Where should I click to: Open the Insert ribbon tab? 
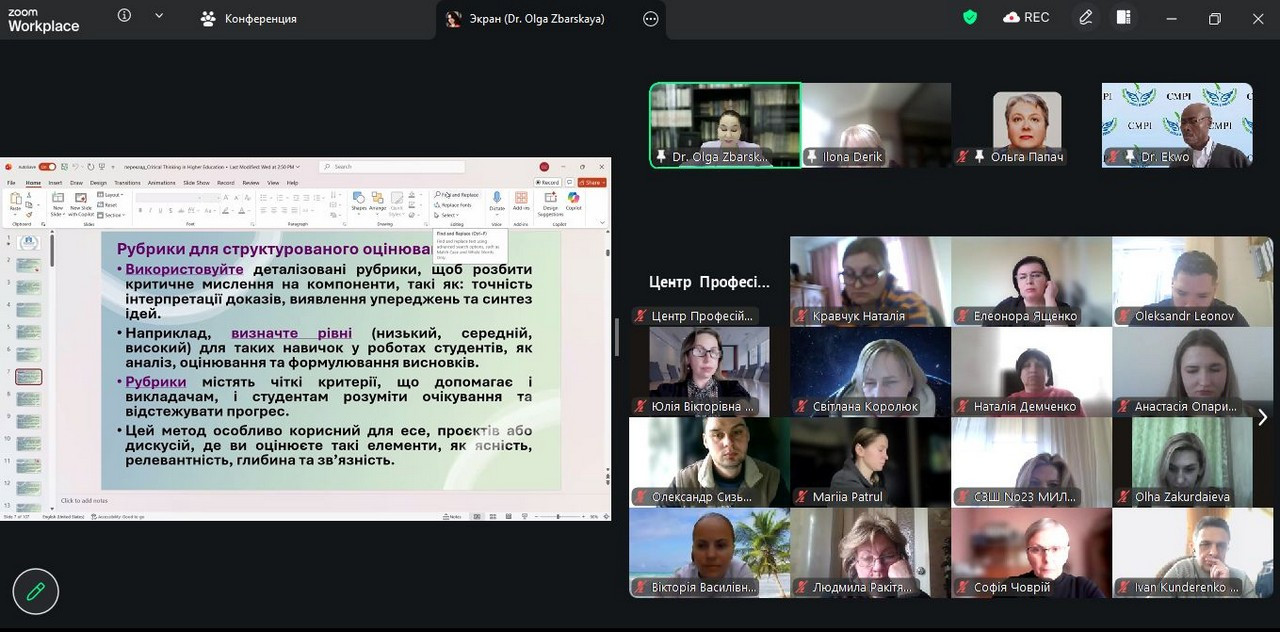coord(55,183)
